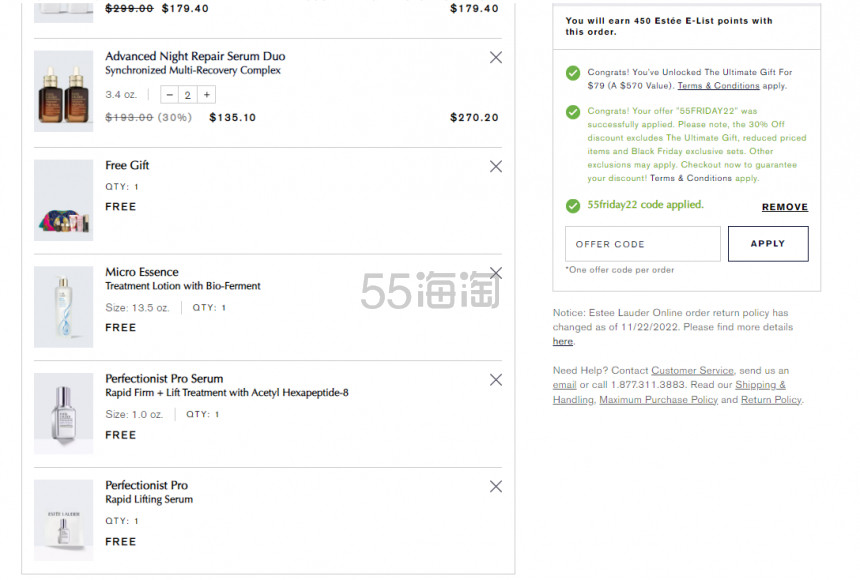Click the green checkmark beside Ultimate Gift message

pos(573,73)
